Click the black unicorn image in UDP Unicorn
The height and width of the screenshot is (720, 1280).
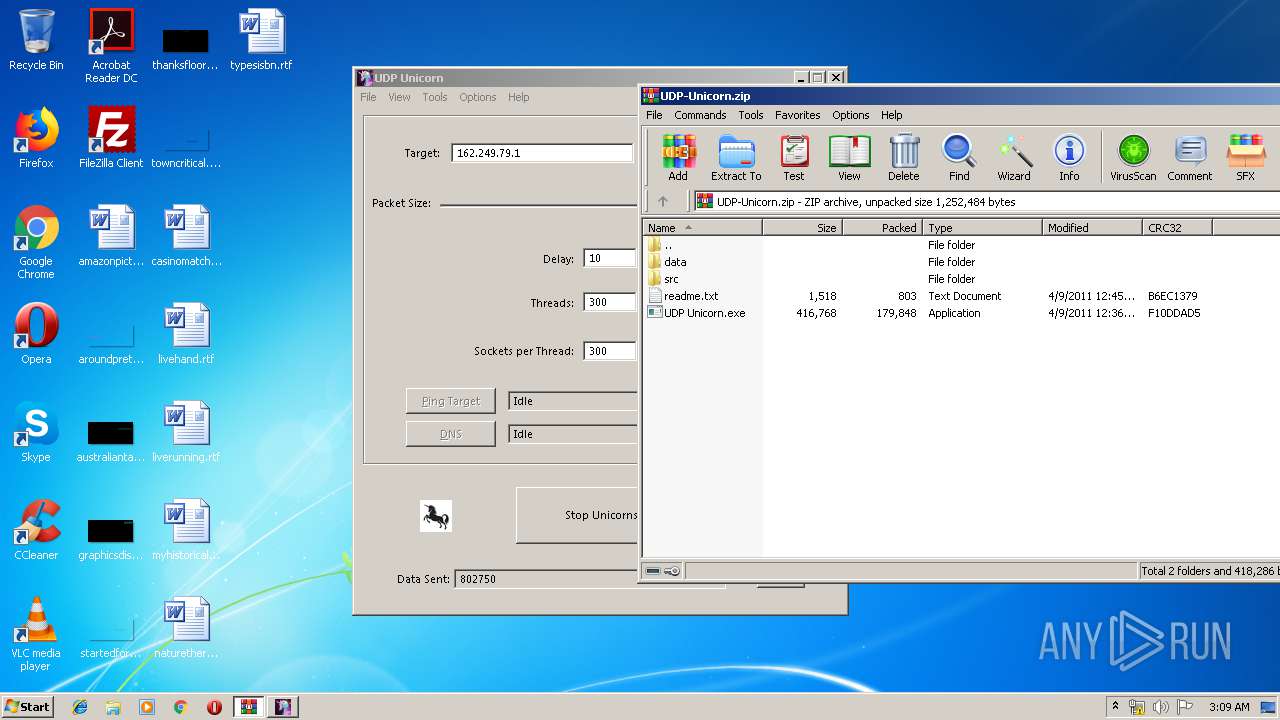point(435,516)
